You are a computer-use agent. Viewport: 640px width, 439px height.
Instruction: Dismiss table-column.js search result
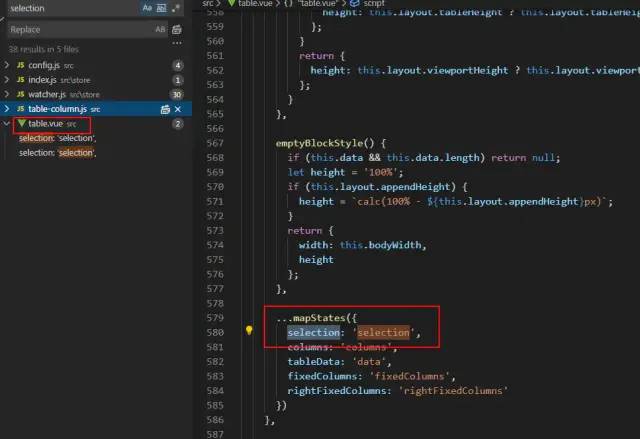click(178, 108)
